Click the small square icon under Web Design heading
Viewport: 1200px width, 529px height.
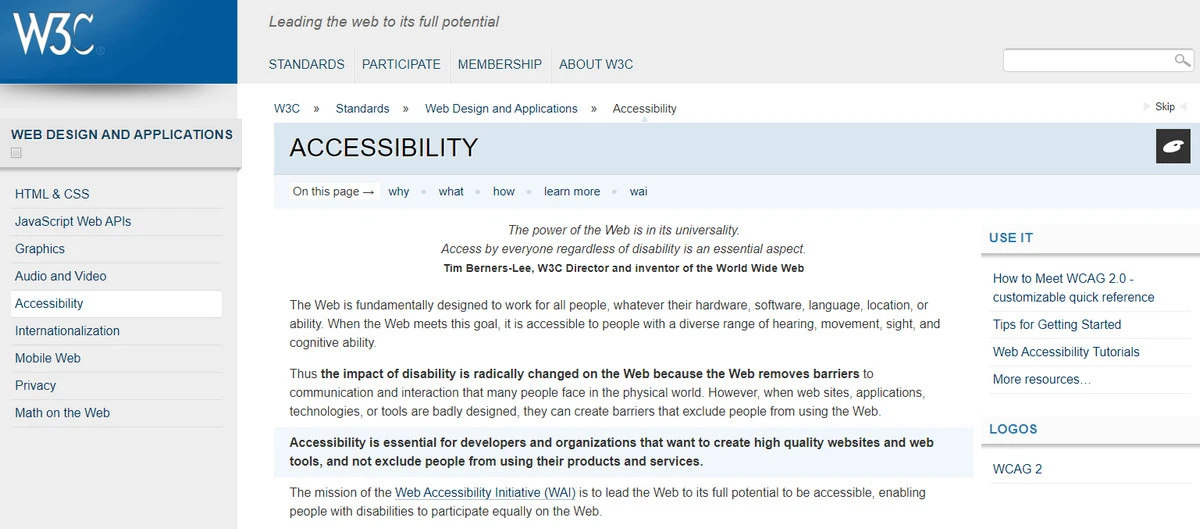click(x=16, y=153)
